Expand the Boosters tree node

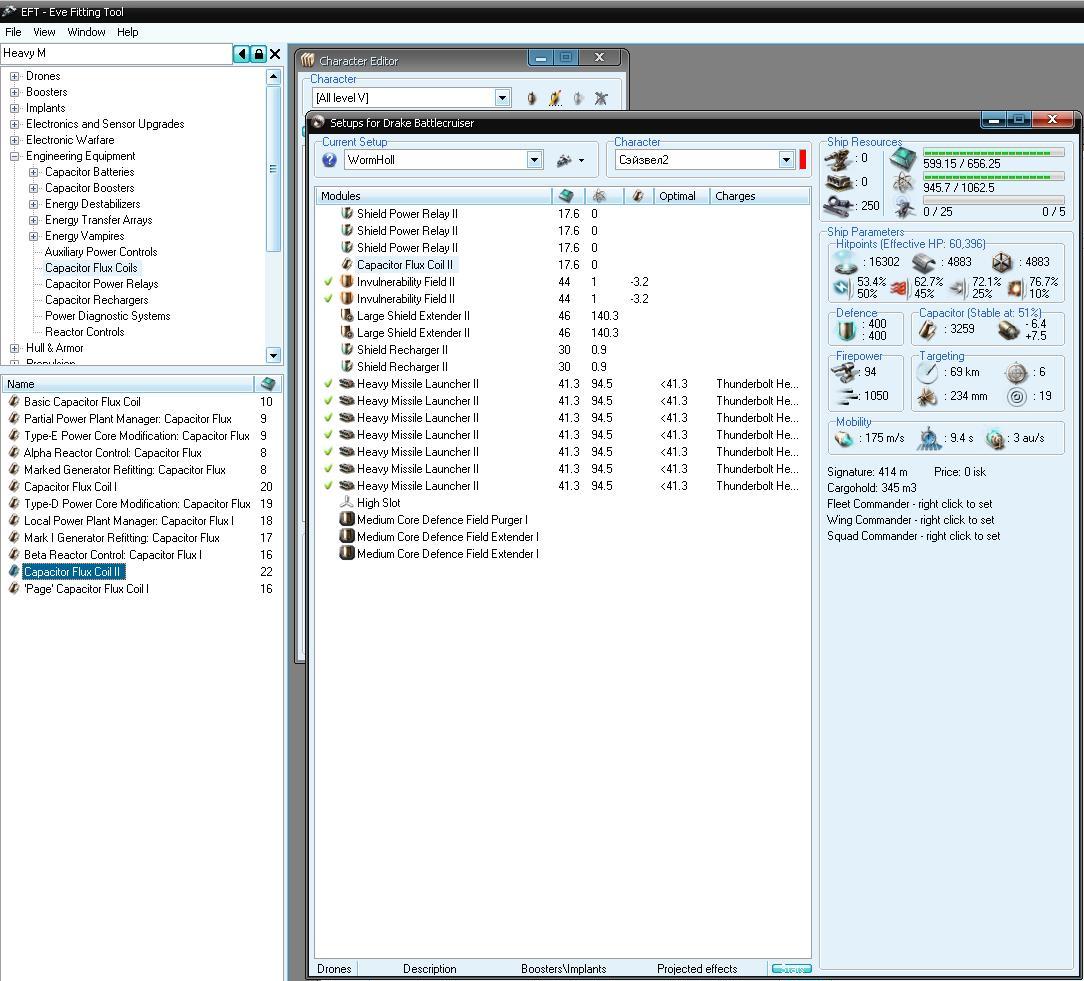coord(15,92)
